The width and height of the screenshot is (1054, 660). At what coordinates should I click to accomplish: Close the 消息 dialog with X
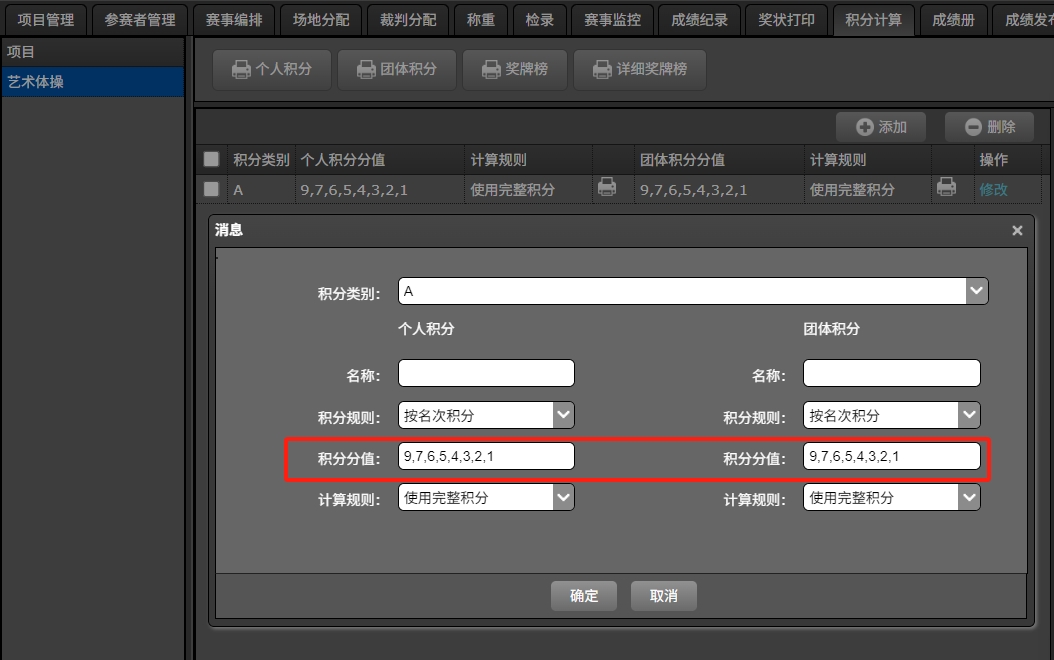pos(1017,231)
